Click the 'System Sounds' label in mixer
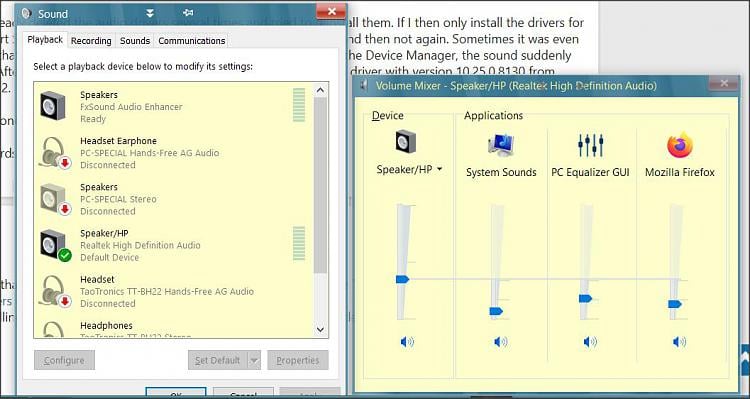This screenshot has width=750, height=399. coord(501,172)
